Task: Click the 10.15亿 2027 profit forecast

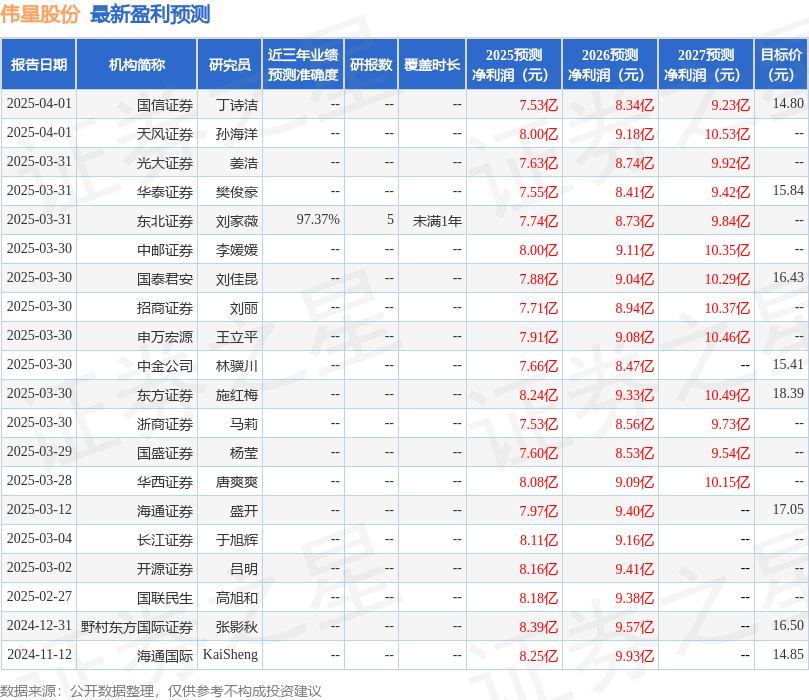Action: click(x=727, y=482)
